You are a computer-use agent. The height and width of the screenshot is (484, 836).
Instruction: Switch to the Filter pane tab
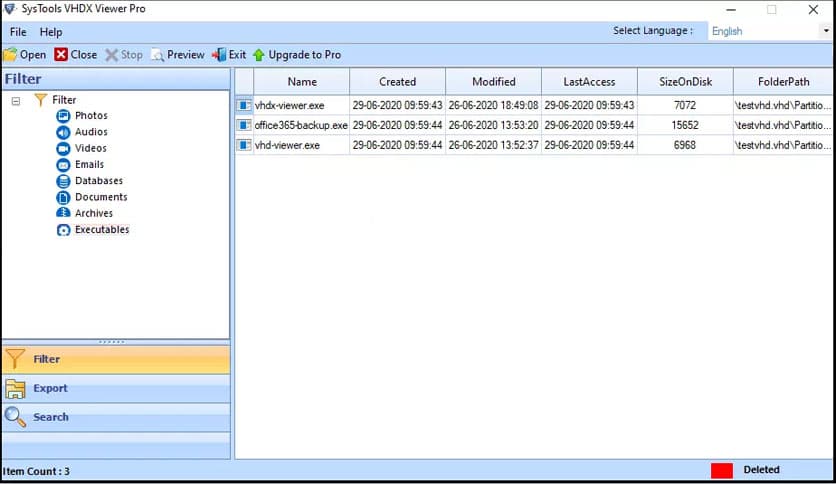[116, 359]
